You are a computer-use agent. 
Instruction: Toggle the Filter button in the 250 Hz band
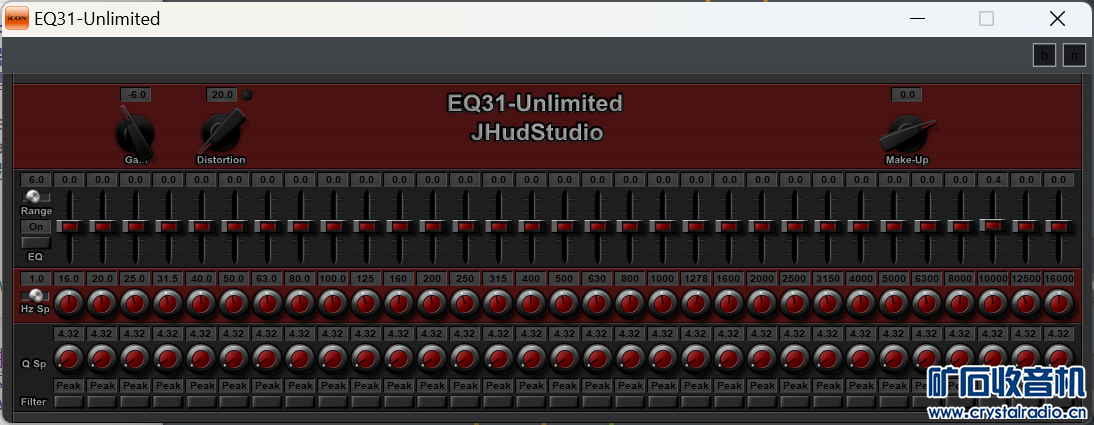[x=465, y=401]
